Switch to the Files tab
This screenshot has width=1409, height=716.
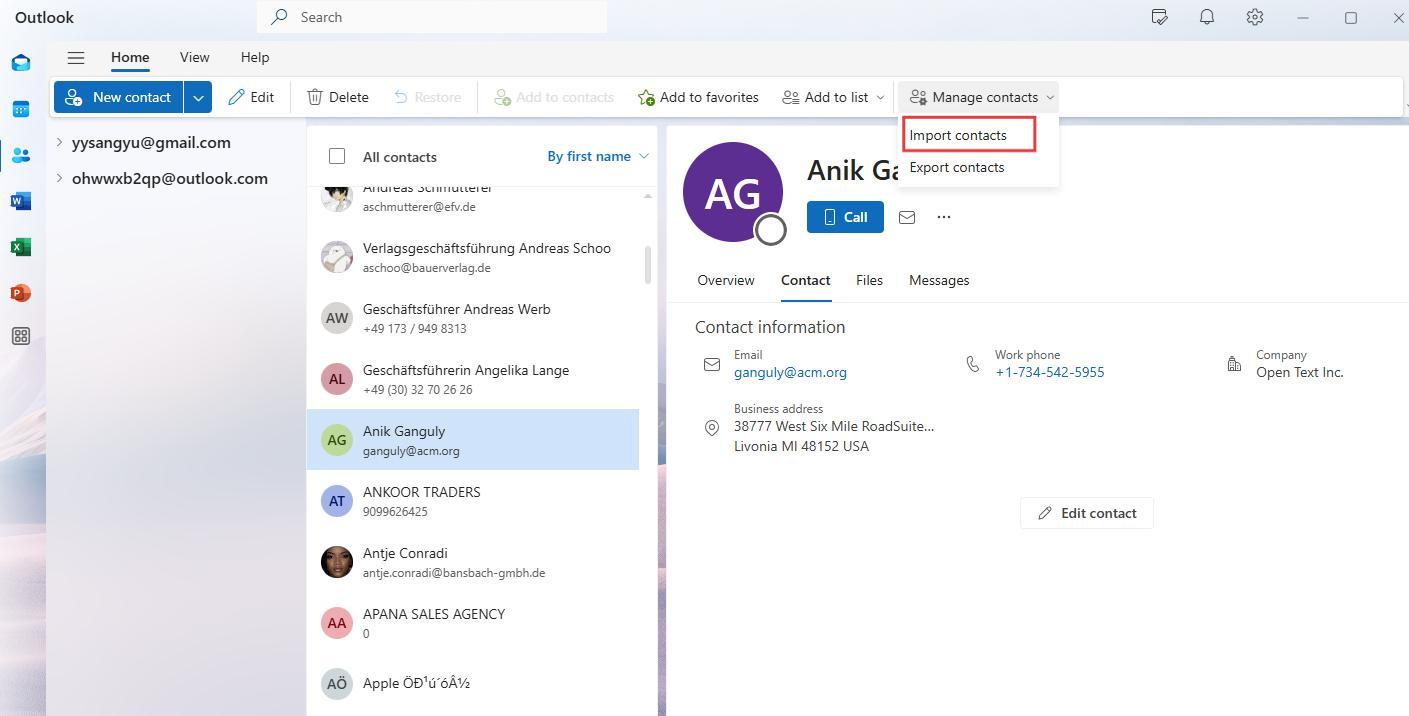[x=869, y=280]
